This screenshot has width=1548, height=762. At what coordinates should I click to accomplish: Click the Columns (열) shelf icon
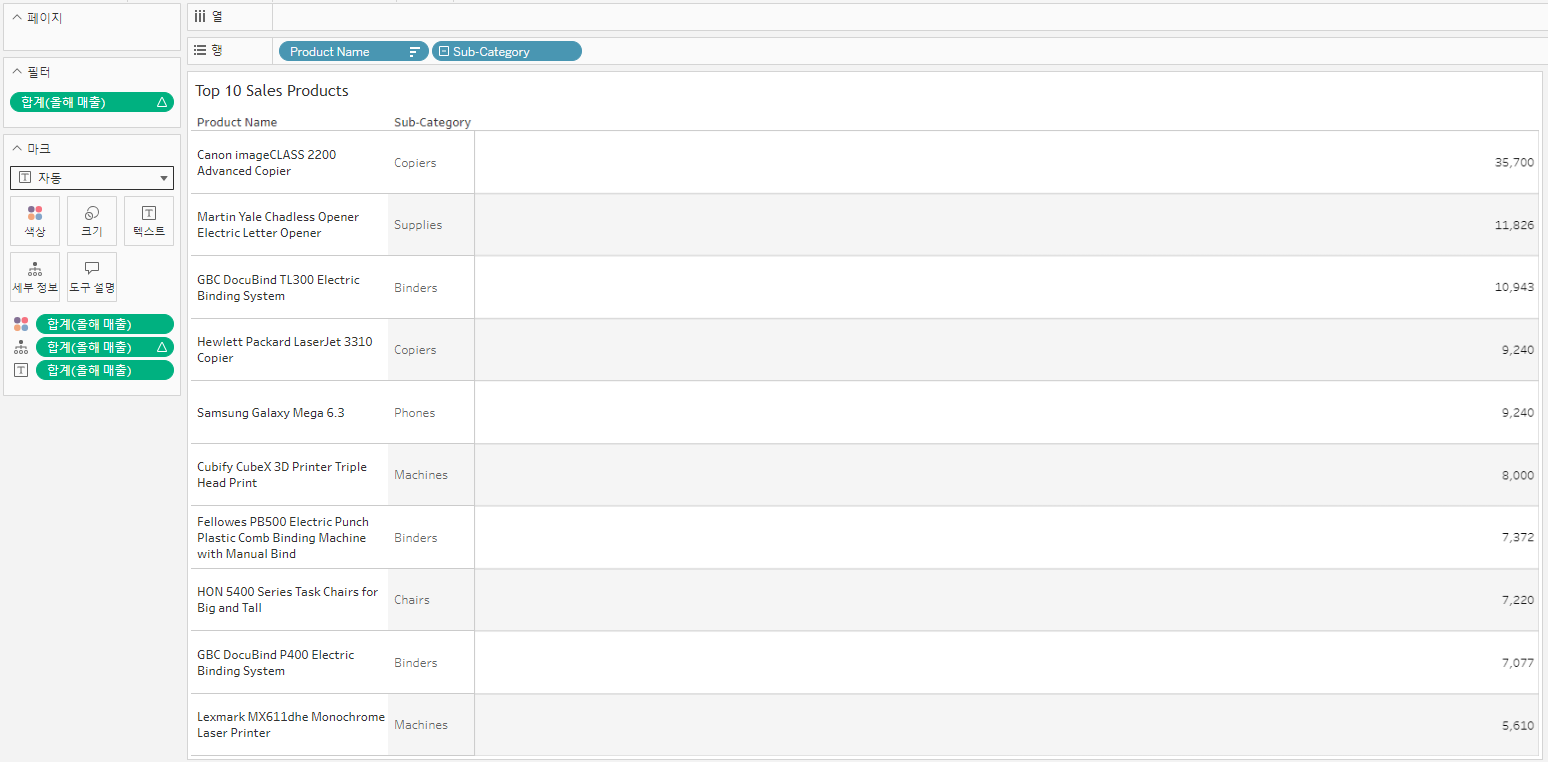[200, 16]
